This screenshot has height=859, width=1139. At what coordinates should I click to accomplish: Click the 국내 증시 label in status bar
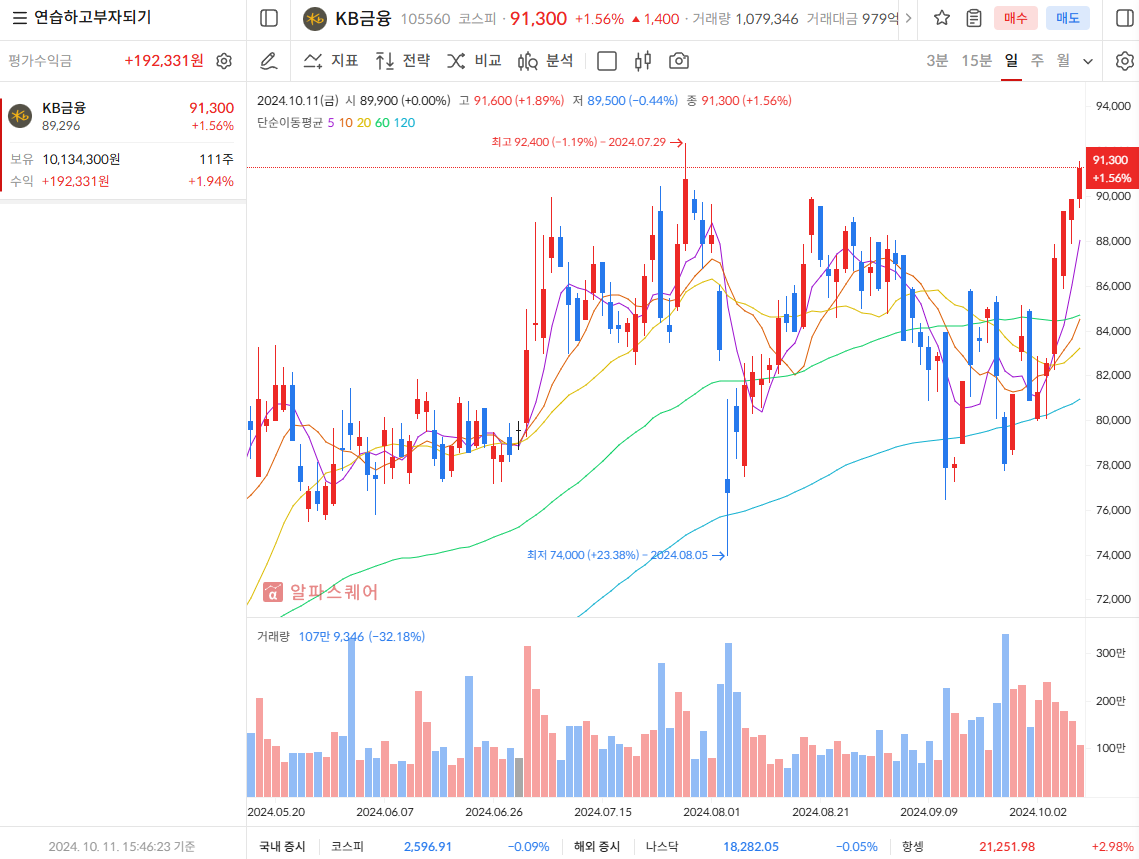[283, 847]
